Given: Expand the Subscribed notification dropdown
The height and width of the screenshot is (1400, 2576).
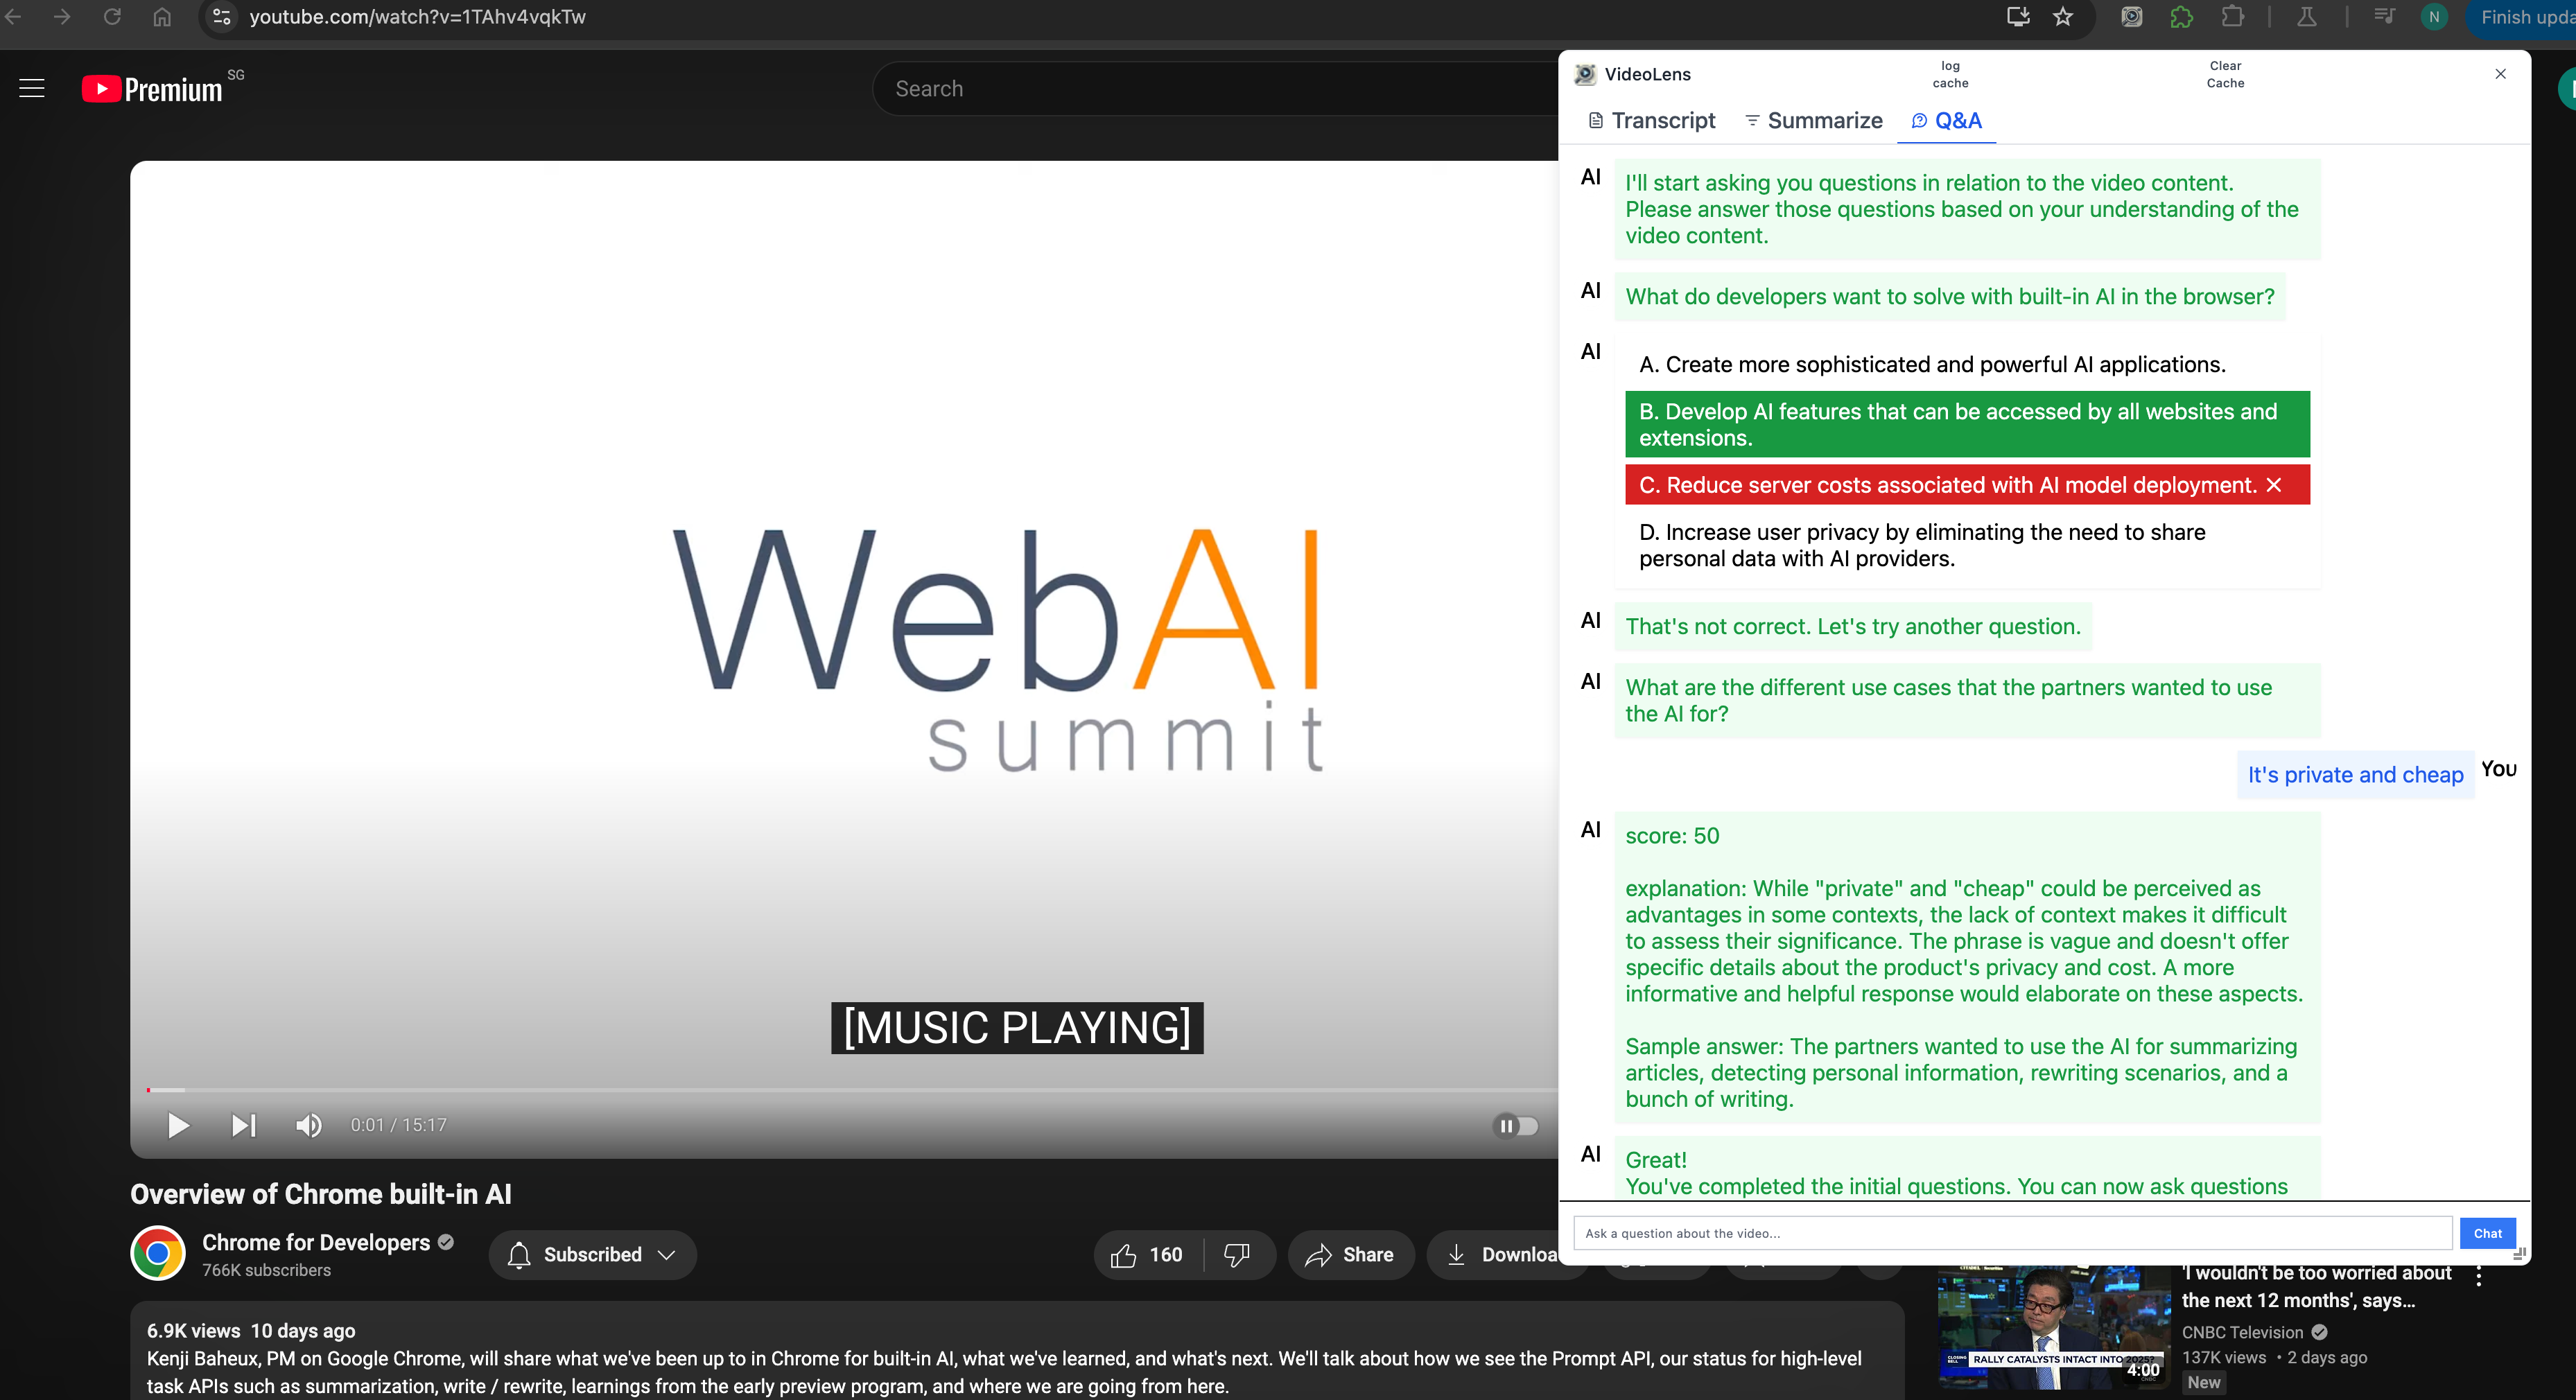Looking at the screenshot, I should [x=592, y=1255].
